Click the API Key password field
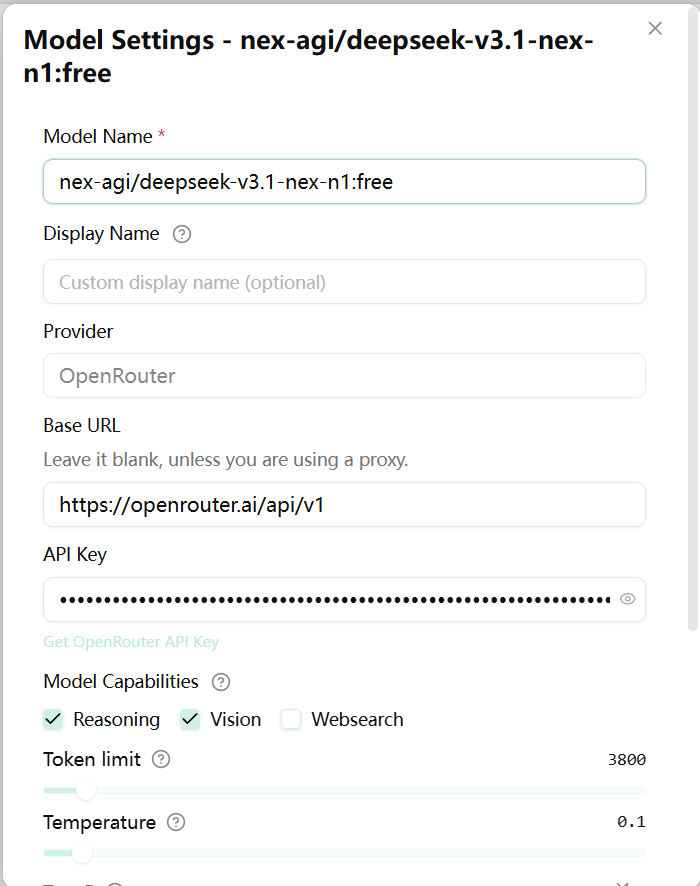 (330, 599)
